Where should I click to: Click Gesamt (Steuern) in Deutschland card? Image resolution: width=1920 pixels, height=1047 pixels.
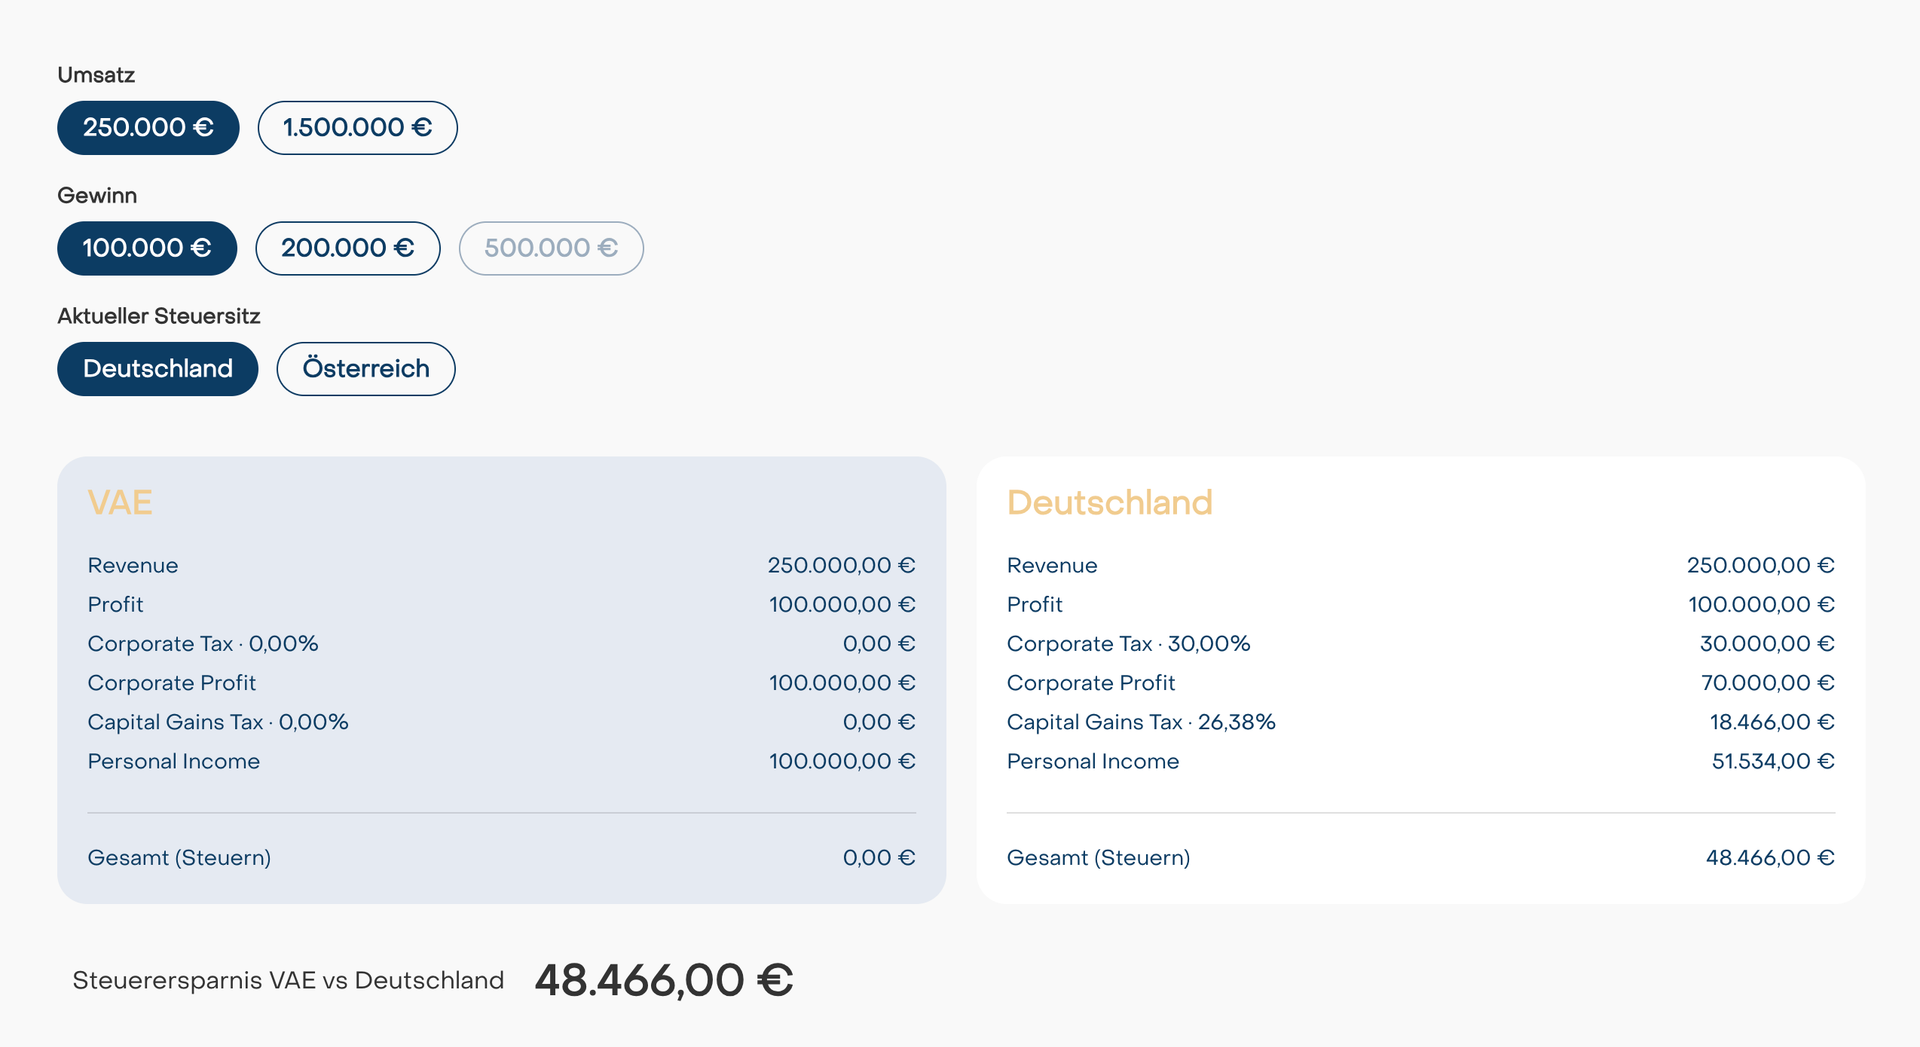click(x=1098, y=857)
